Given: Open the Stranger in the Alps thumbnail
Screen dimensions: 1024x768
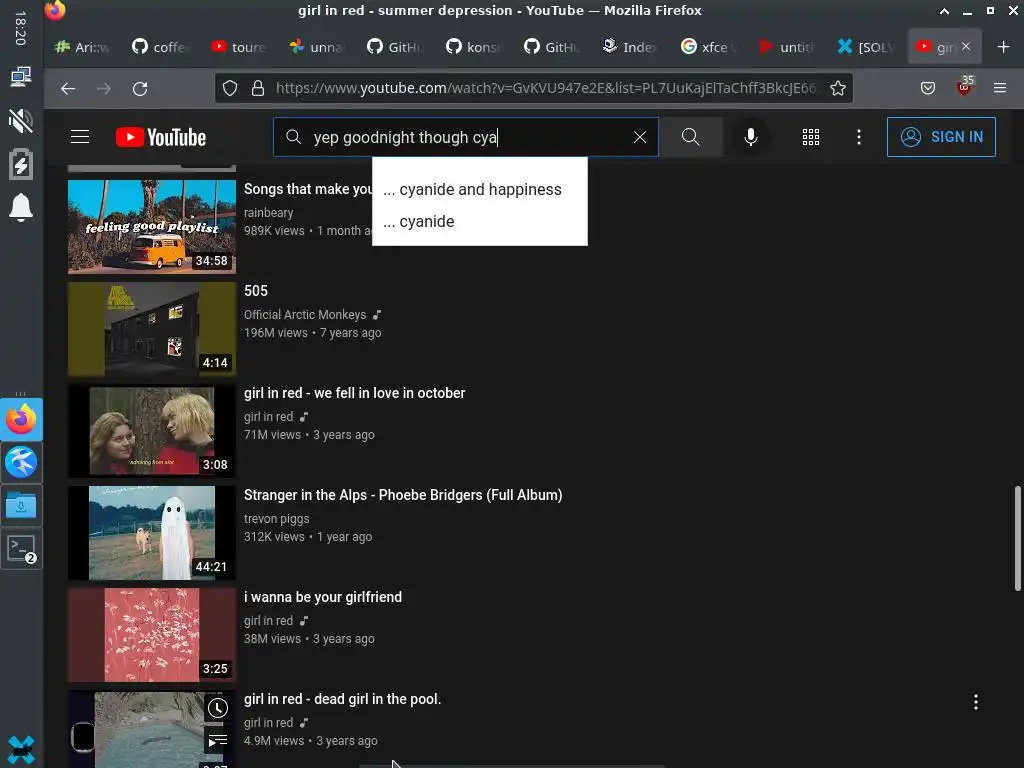Looking at the screenshot, I should tap(152, 532).
